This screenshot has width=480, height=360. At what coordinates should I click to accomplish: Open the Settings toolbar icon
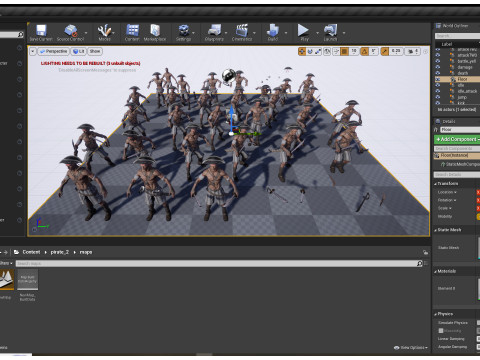tap(183, 33)
